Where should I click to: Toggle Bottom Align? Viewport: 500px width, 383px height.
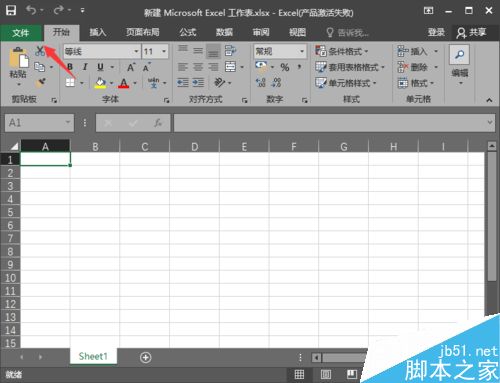pos(213,51)
